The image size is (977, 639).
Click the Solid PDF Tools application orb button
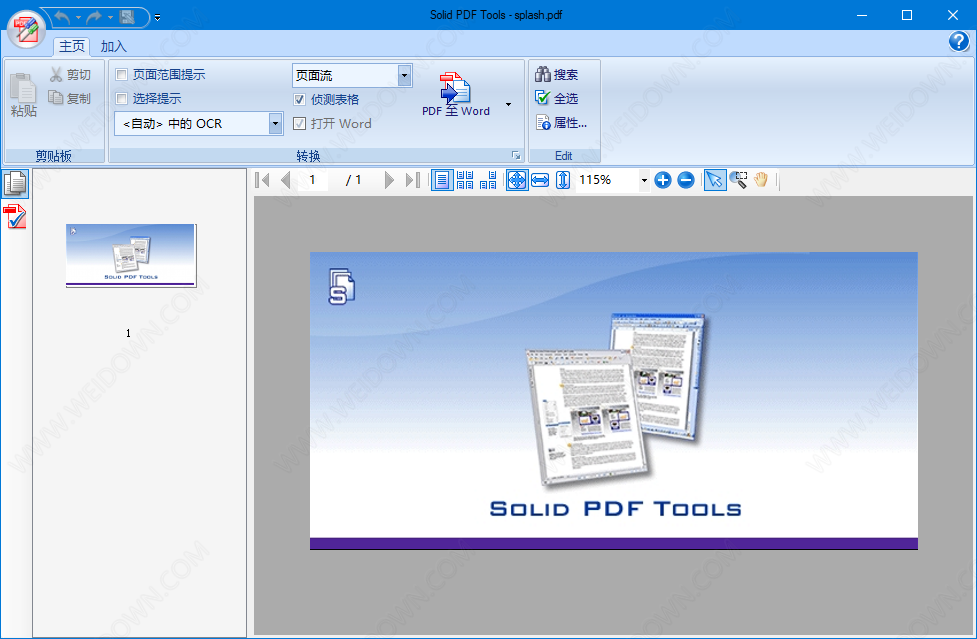point(26,29)
